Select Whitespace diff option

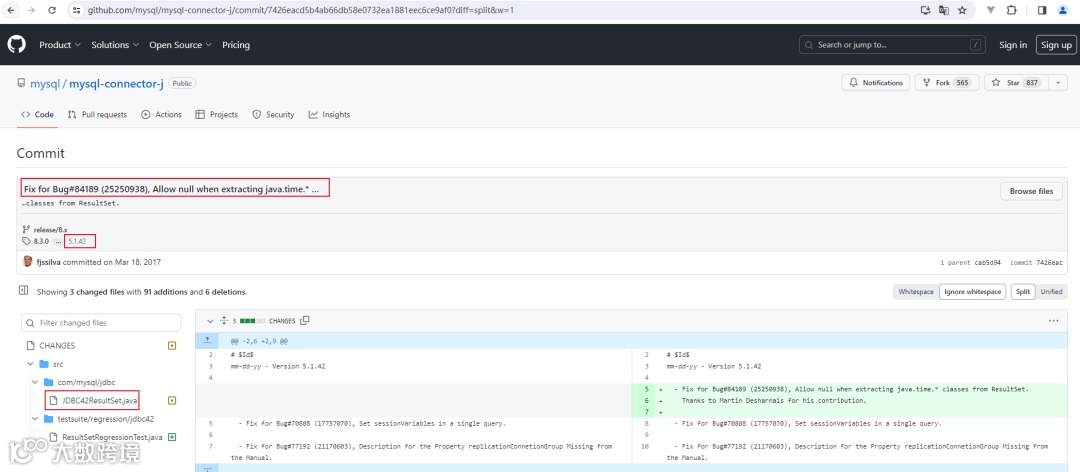point(915,291)
